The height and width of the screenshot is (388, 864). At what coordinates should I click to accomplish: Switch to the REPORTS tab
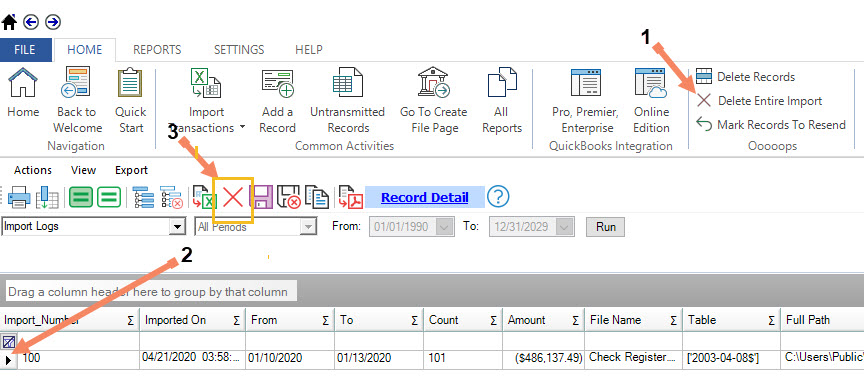click(157, 50)
